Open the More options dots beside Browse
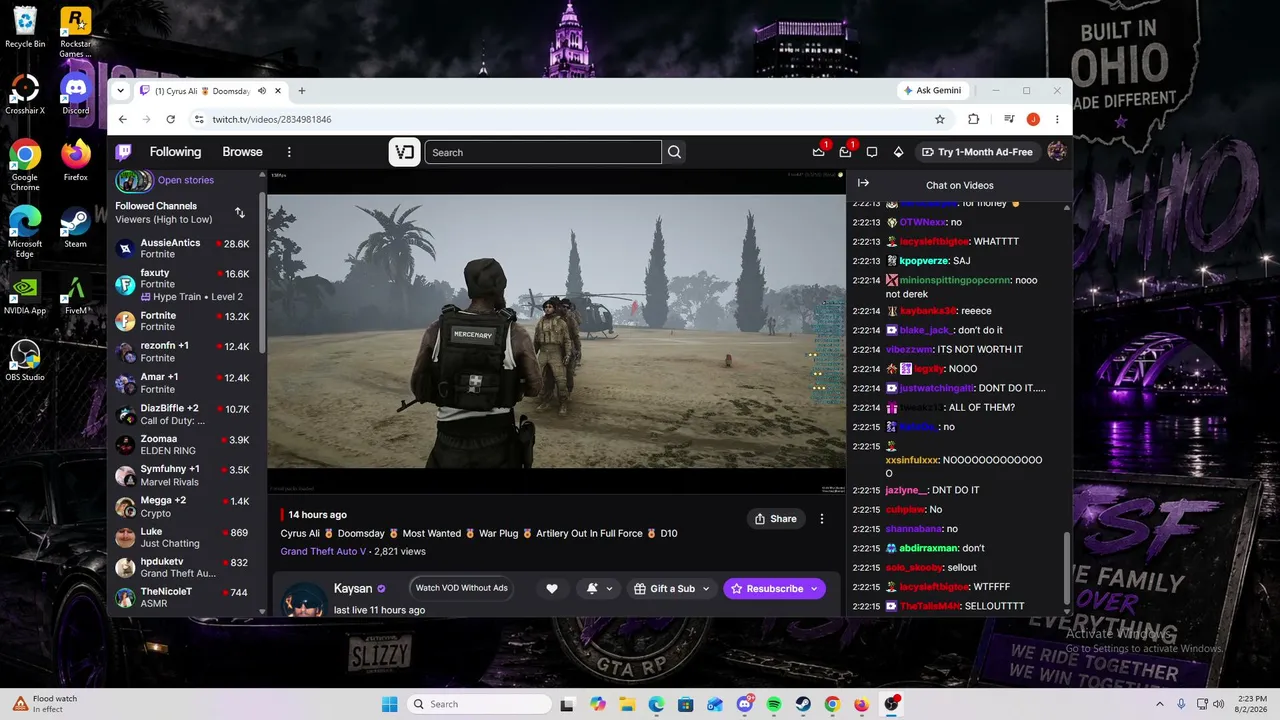Screen dimensions: 1280x720 [x=289, y=152]
